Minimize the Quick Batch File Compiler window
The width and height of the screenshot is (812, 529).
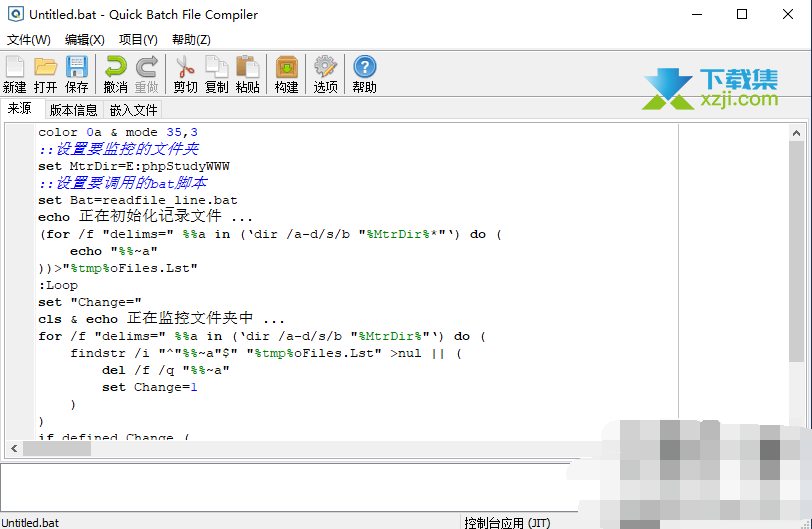coord(697,14)
